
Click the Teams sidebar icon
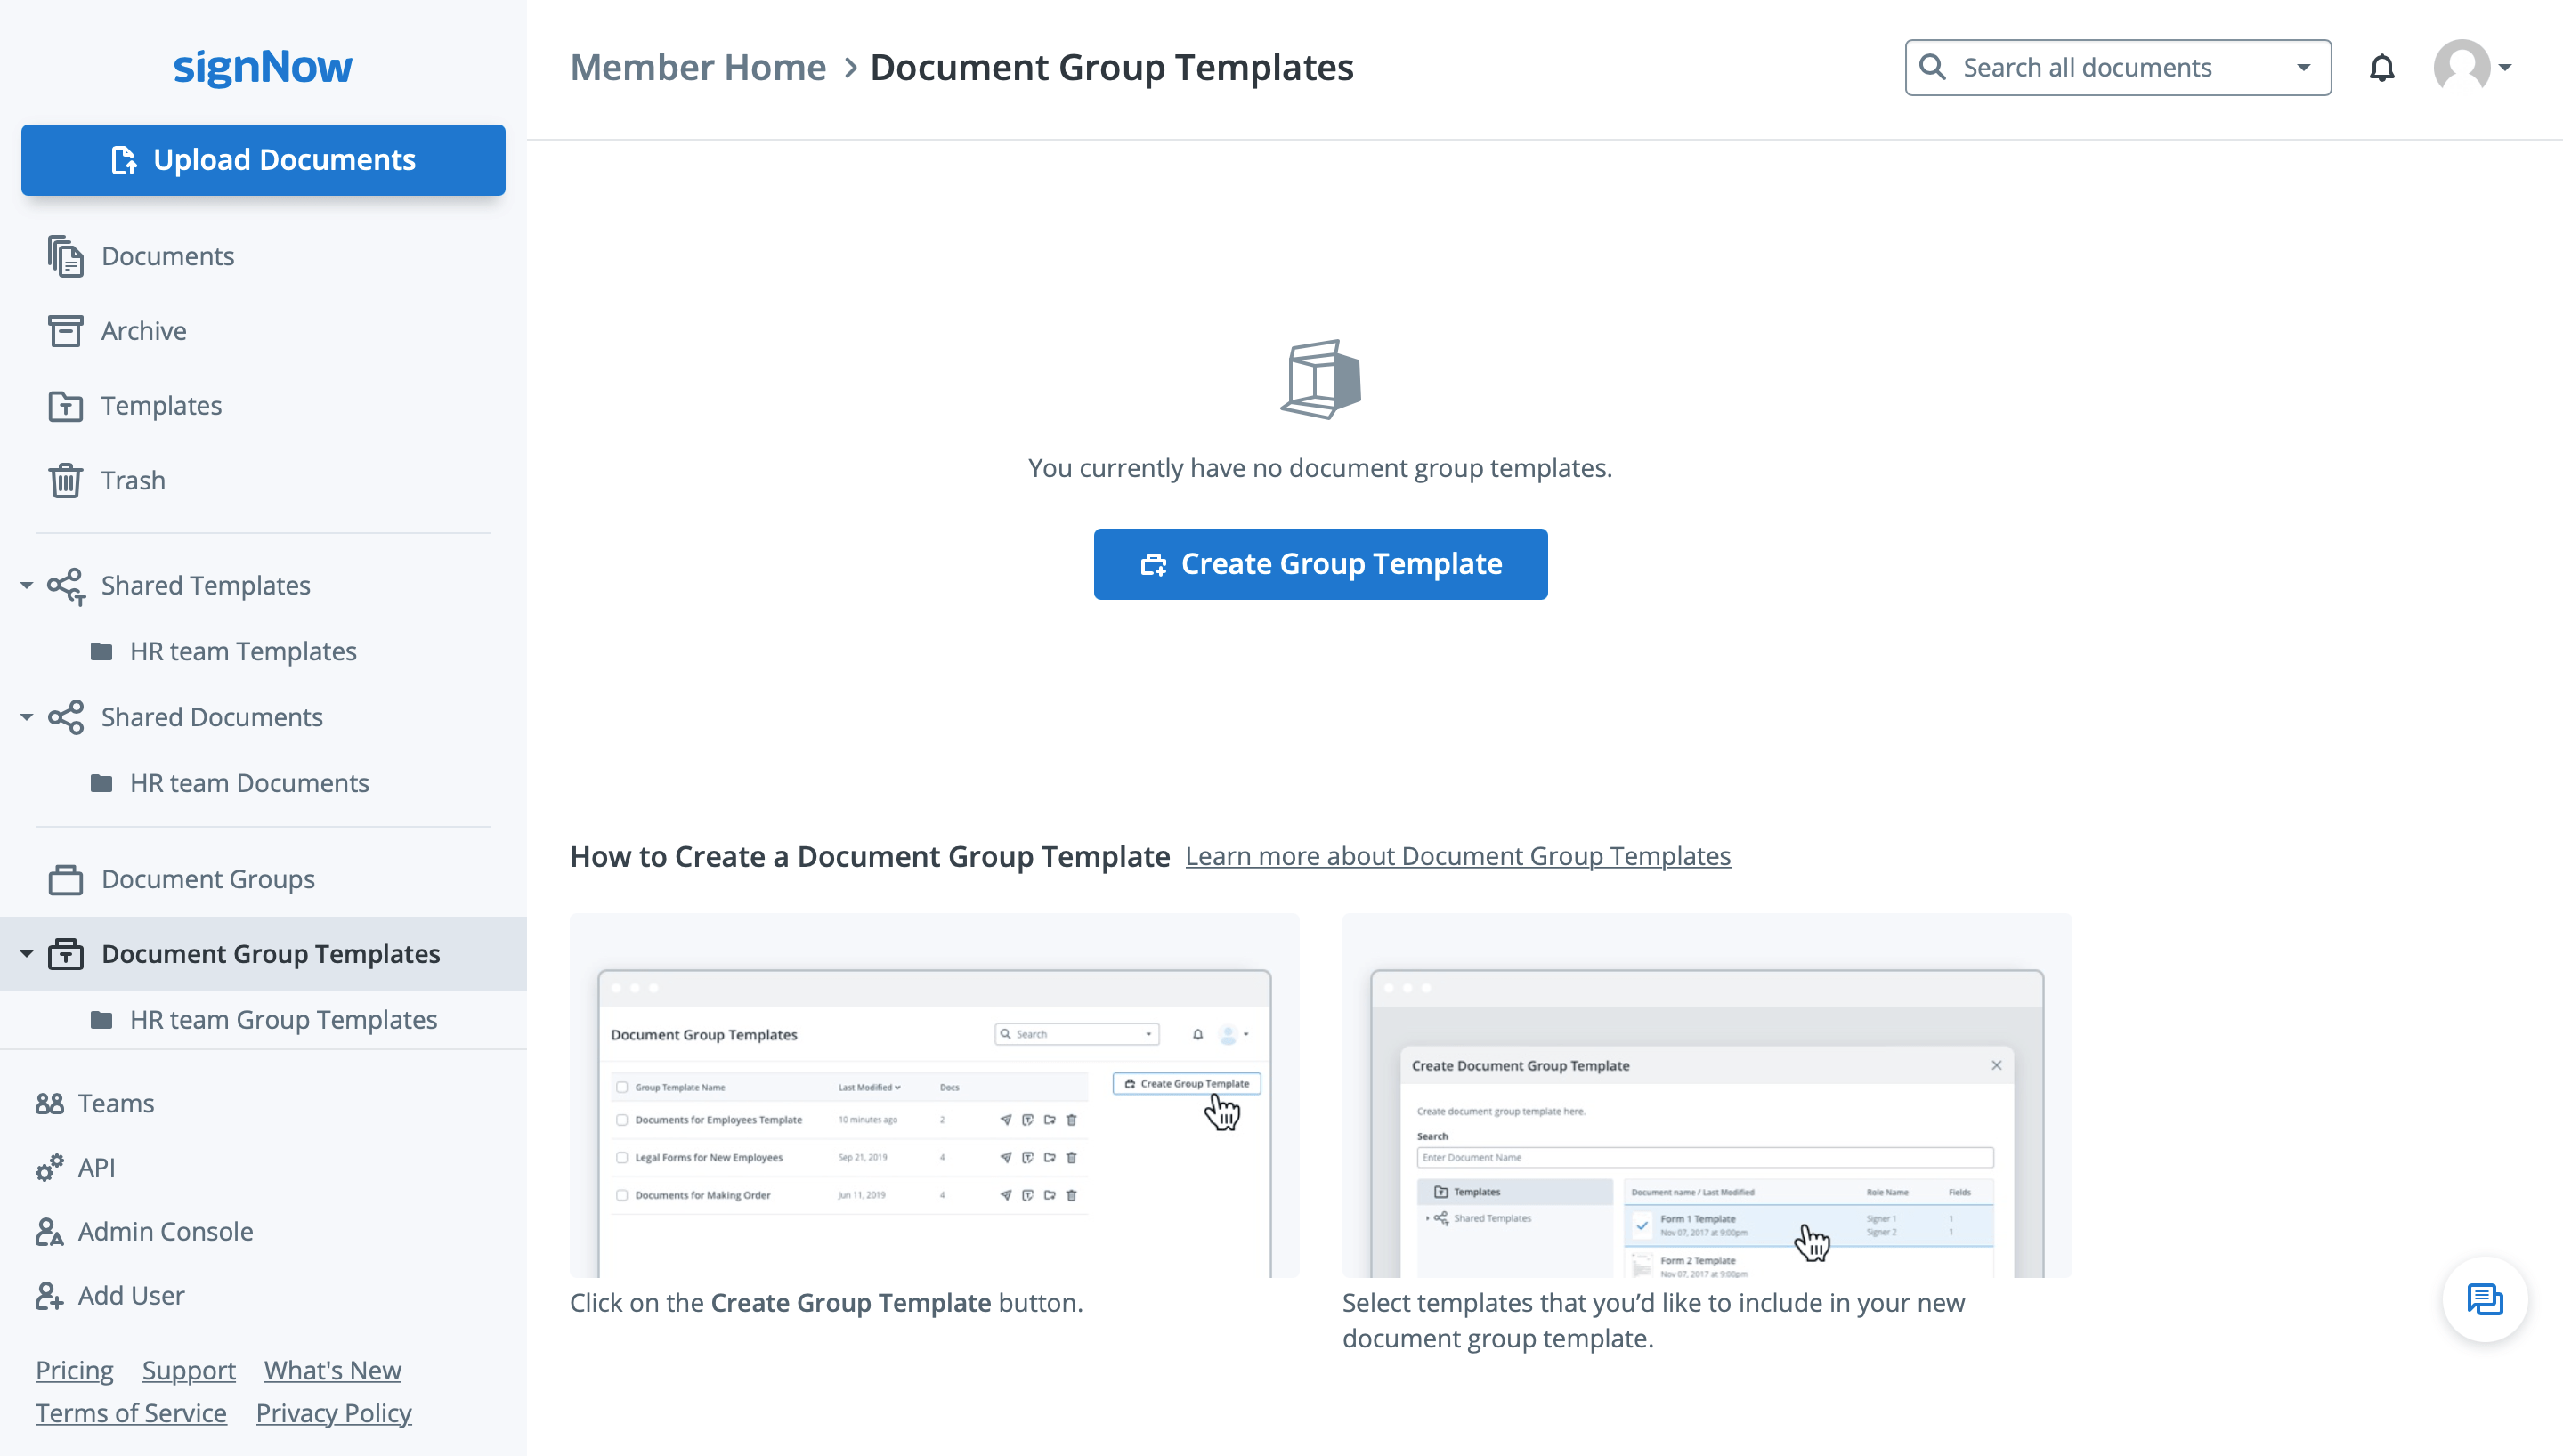[49, 1104]
